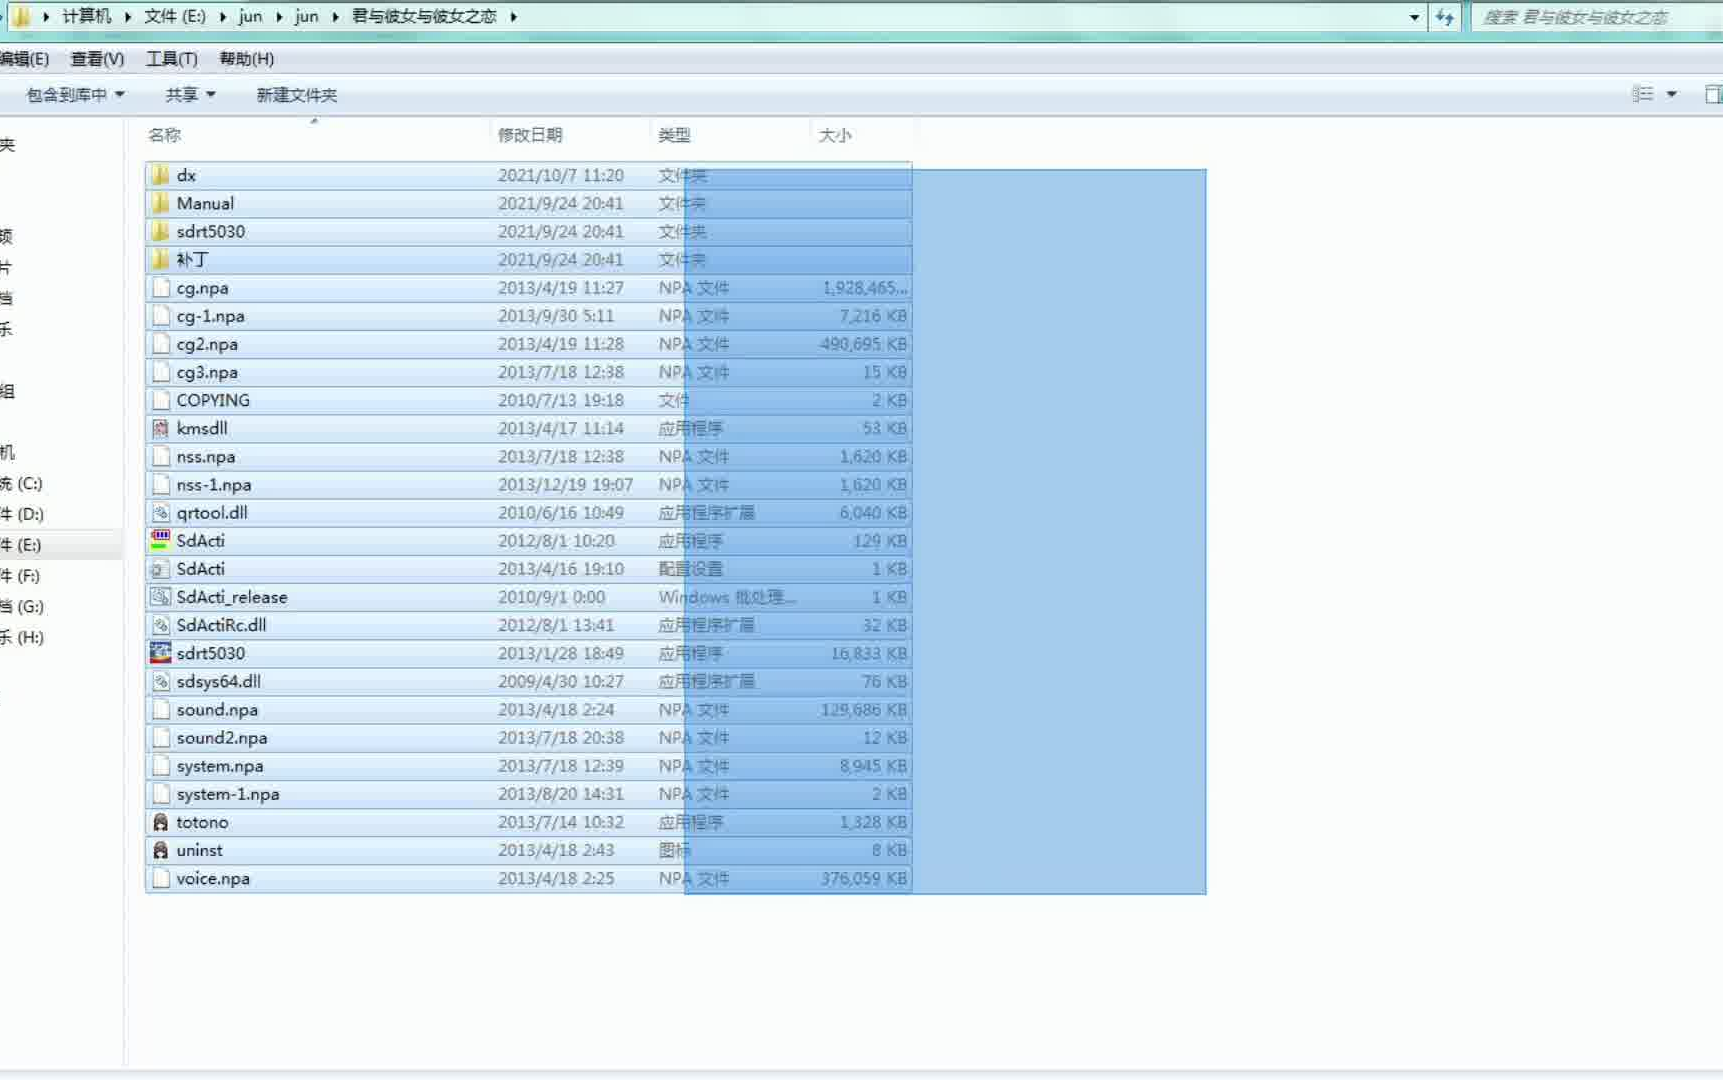Image resolution: width=1723 pixels, height=1080 pixels.
Task: Click the 补丁 folder icon
Action: click(160, 259)
